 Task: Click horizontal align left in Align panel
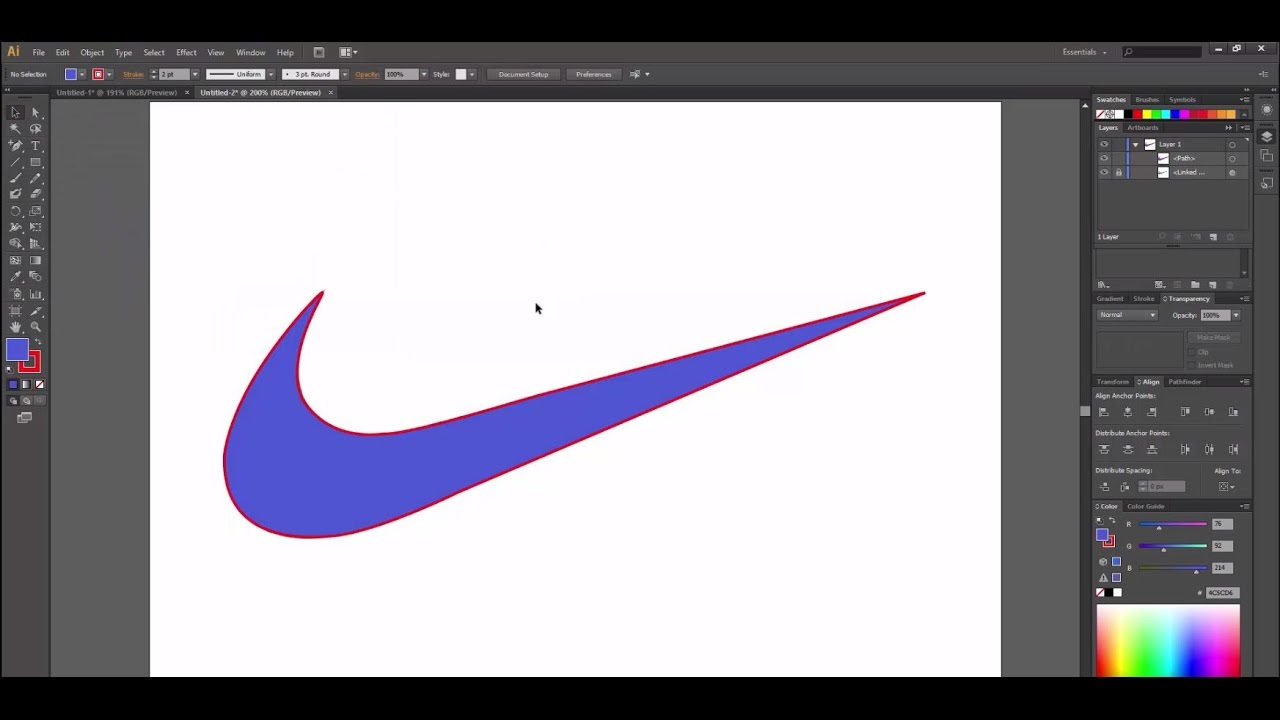(1104, 411)
